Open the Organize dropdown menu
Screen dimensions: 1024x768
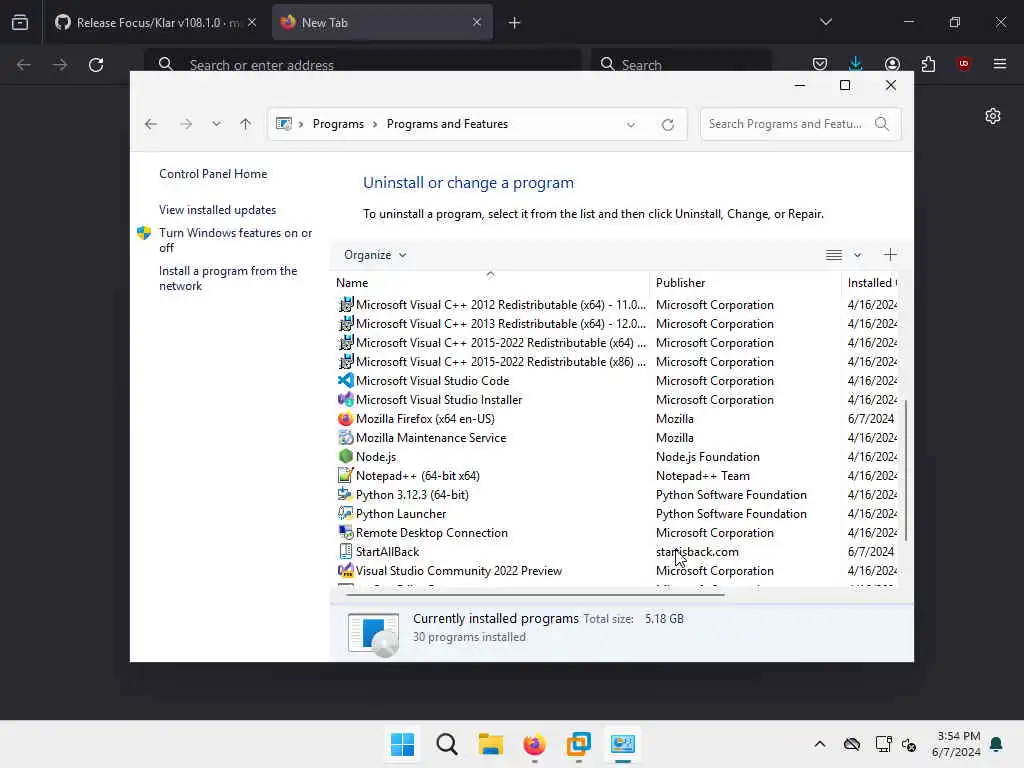click(375, 255)
